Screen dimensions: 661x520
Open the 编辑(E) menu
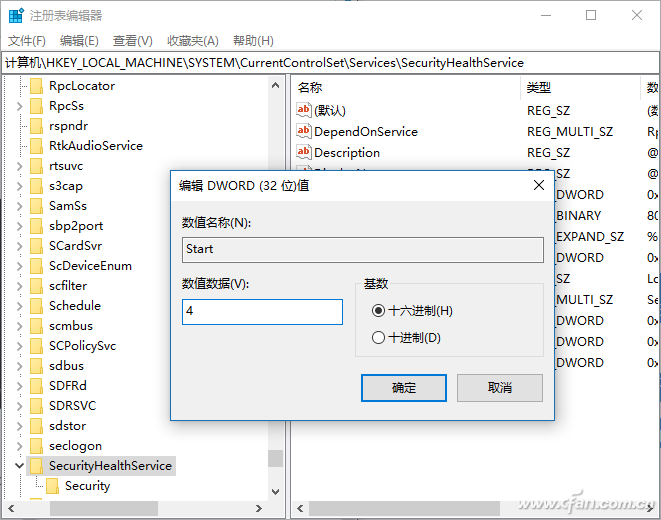(x=79, y=41)
